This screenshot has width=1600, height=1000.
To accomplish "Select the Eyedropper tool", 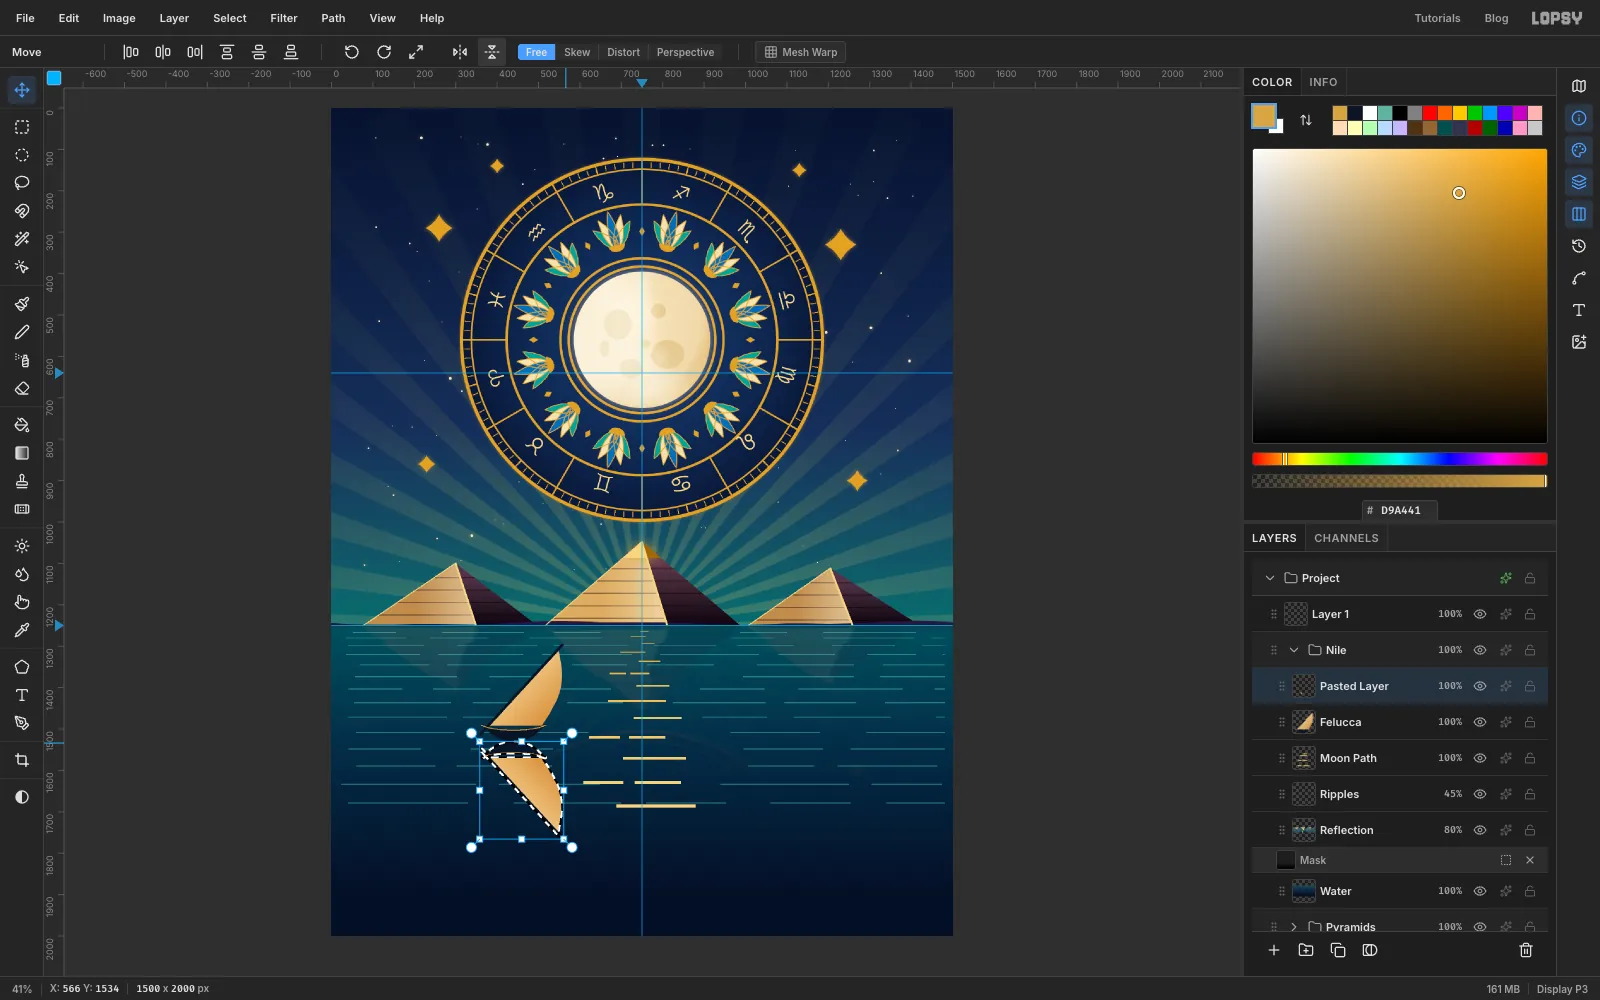I will pos(22,630).
